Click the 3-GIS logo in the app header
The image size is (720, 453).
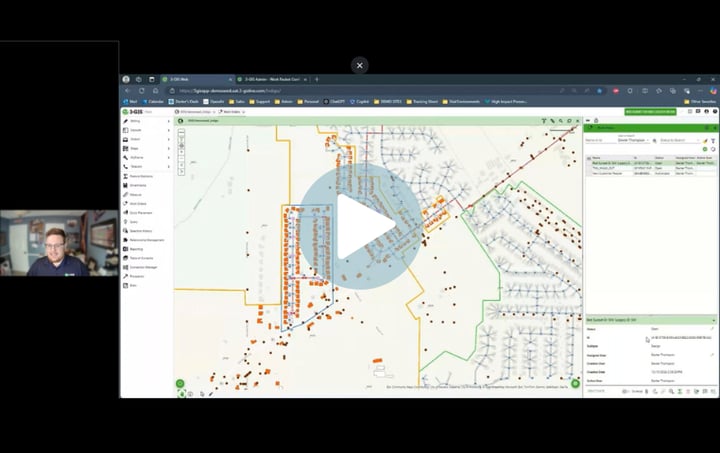132,112
